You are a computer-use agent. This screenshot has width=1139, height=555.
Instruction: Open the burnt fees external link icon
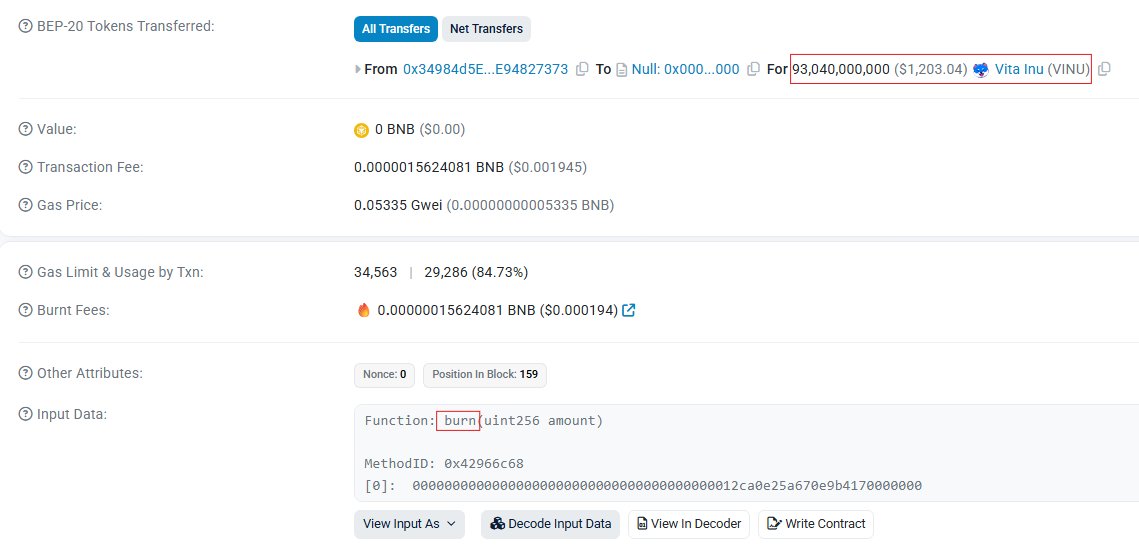click(x=629, y=310)
